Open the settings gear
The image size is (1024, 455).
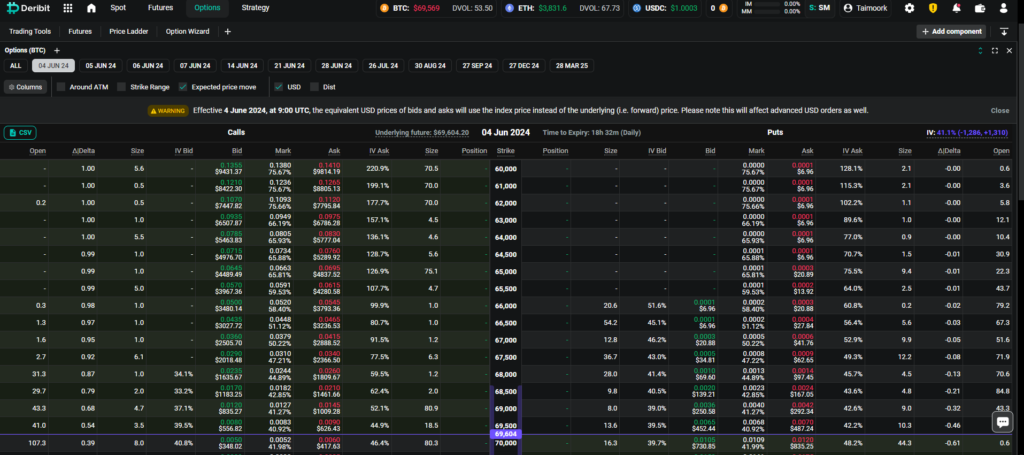coord(909,8)
